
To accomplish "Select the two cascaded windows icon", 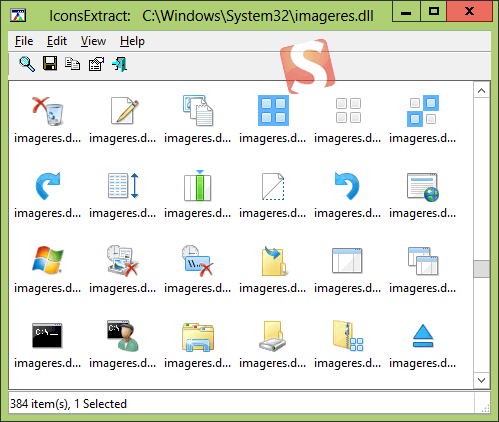I will (423, 261).
